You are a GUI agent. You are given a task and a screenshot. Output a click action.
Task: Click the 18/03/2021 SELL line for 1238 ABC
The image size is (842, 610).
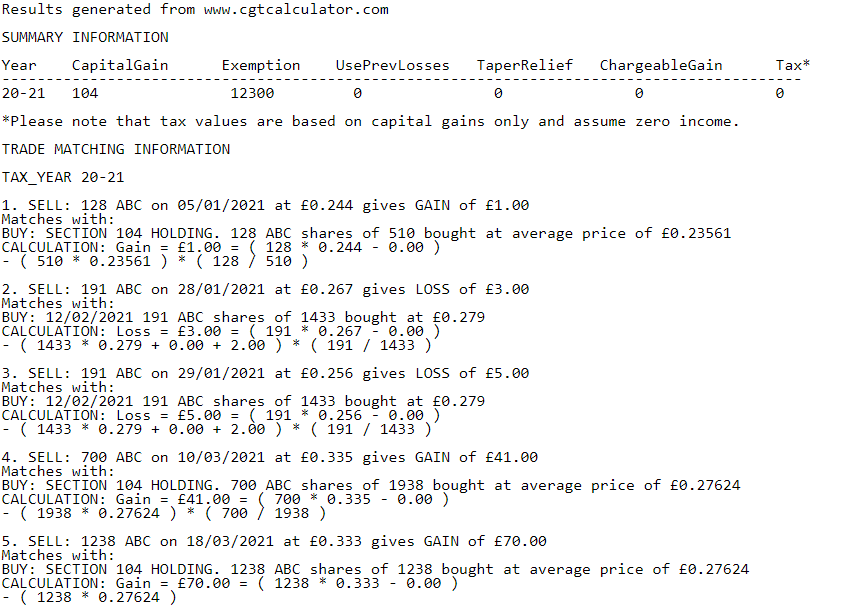point(274,541)
